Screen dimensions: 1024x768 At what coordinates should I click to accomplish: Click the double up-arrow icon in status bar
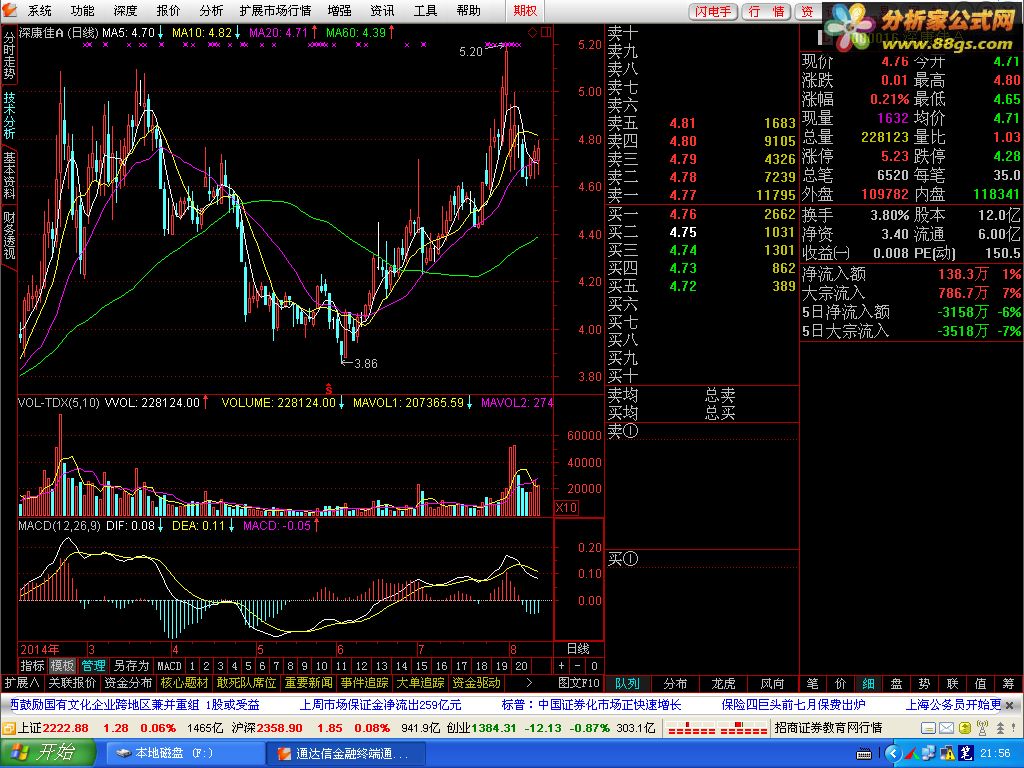1000,728
